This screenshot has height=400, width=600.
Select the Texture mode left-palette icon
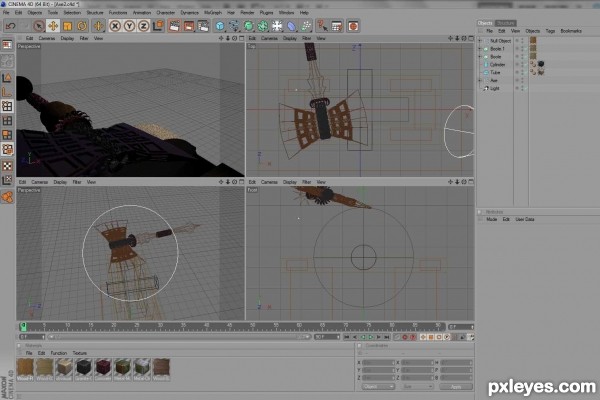coord(7,166)
